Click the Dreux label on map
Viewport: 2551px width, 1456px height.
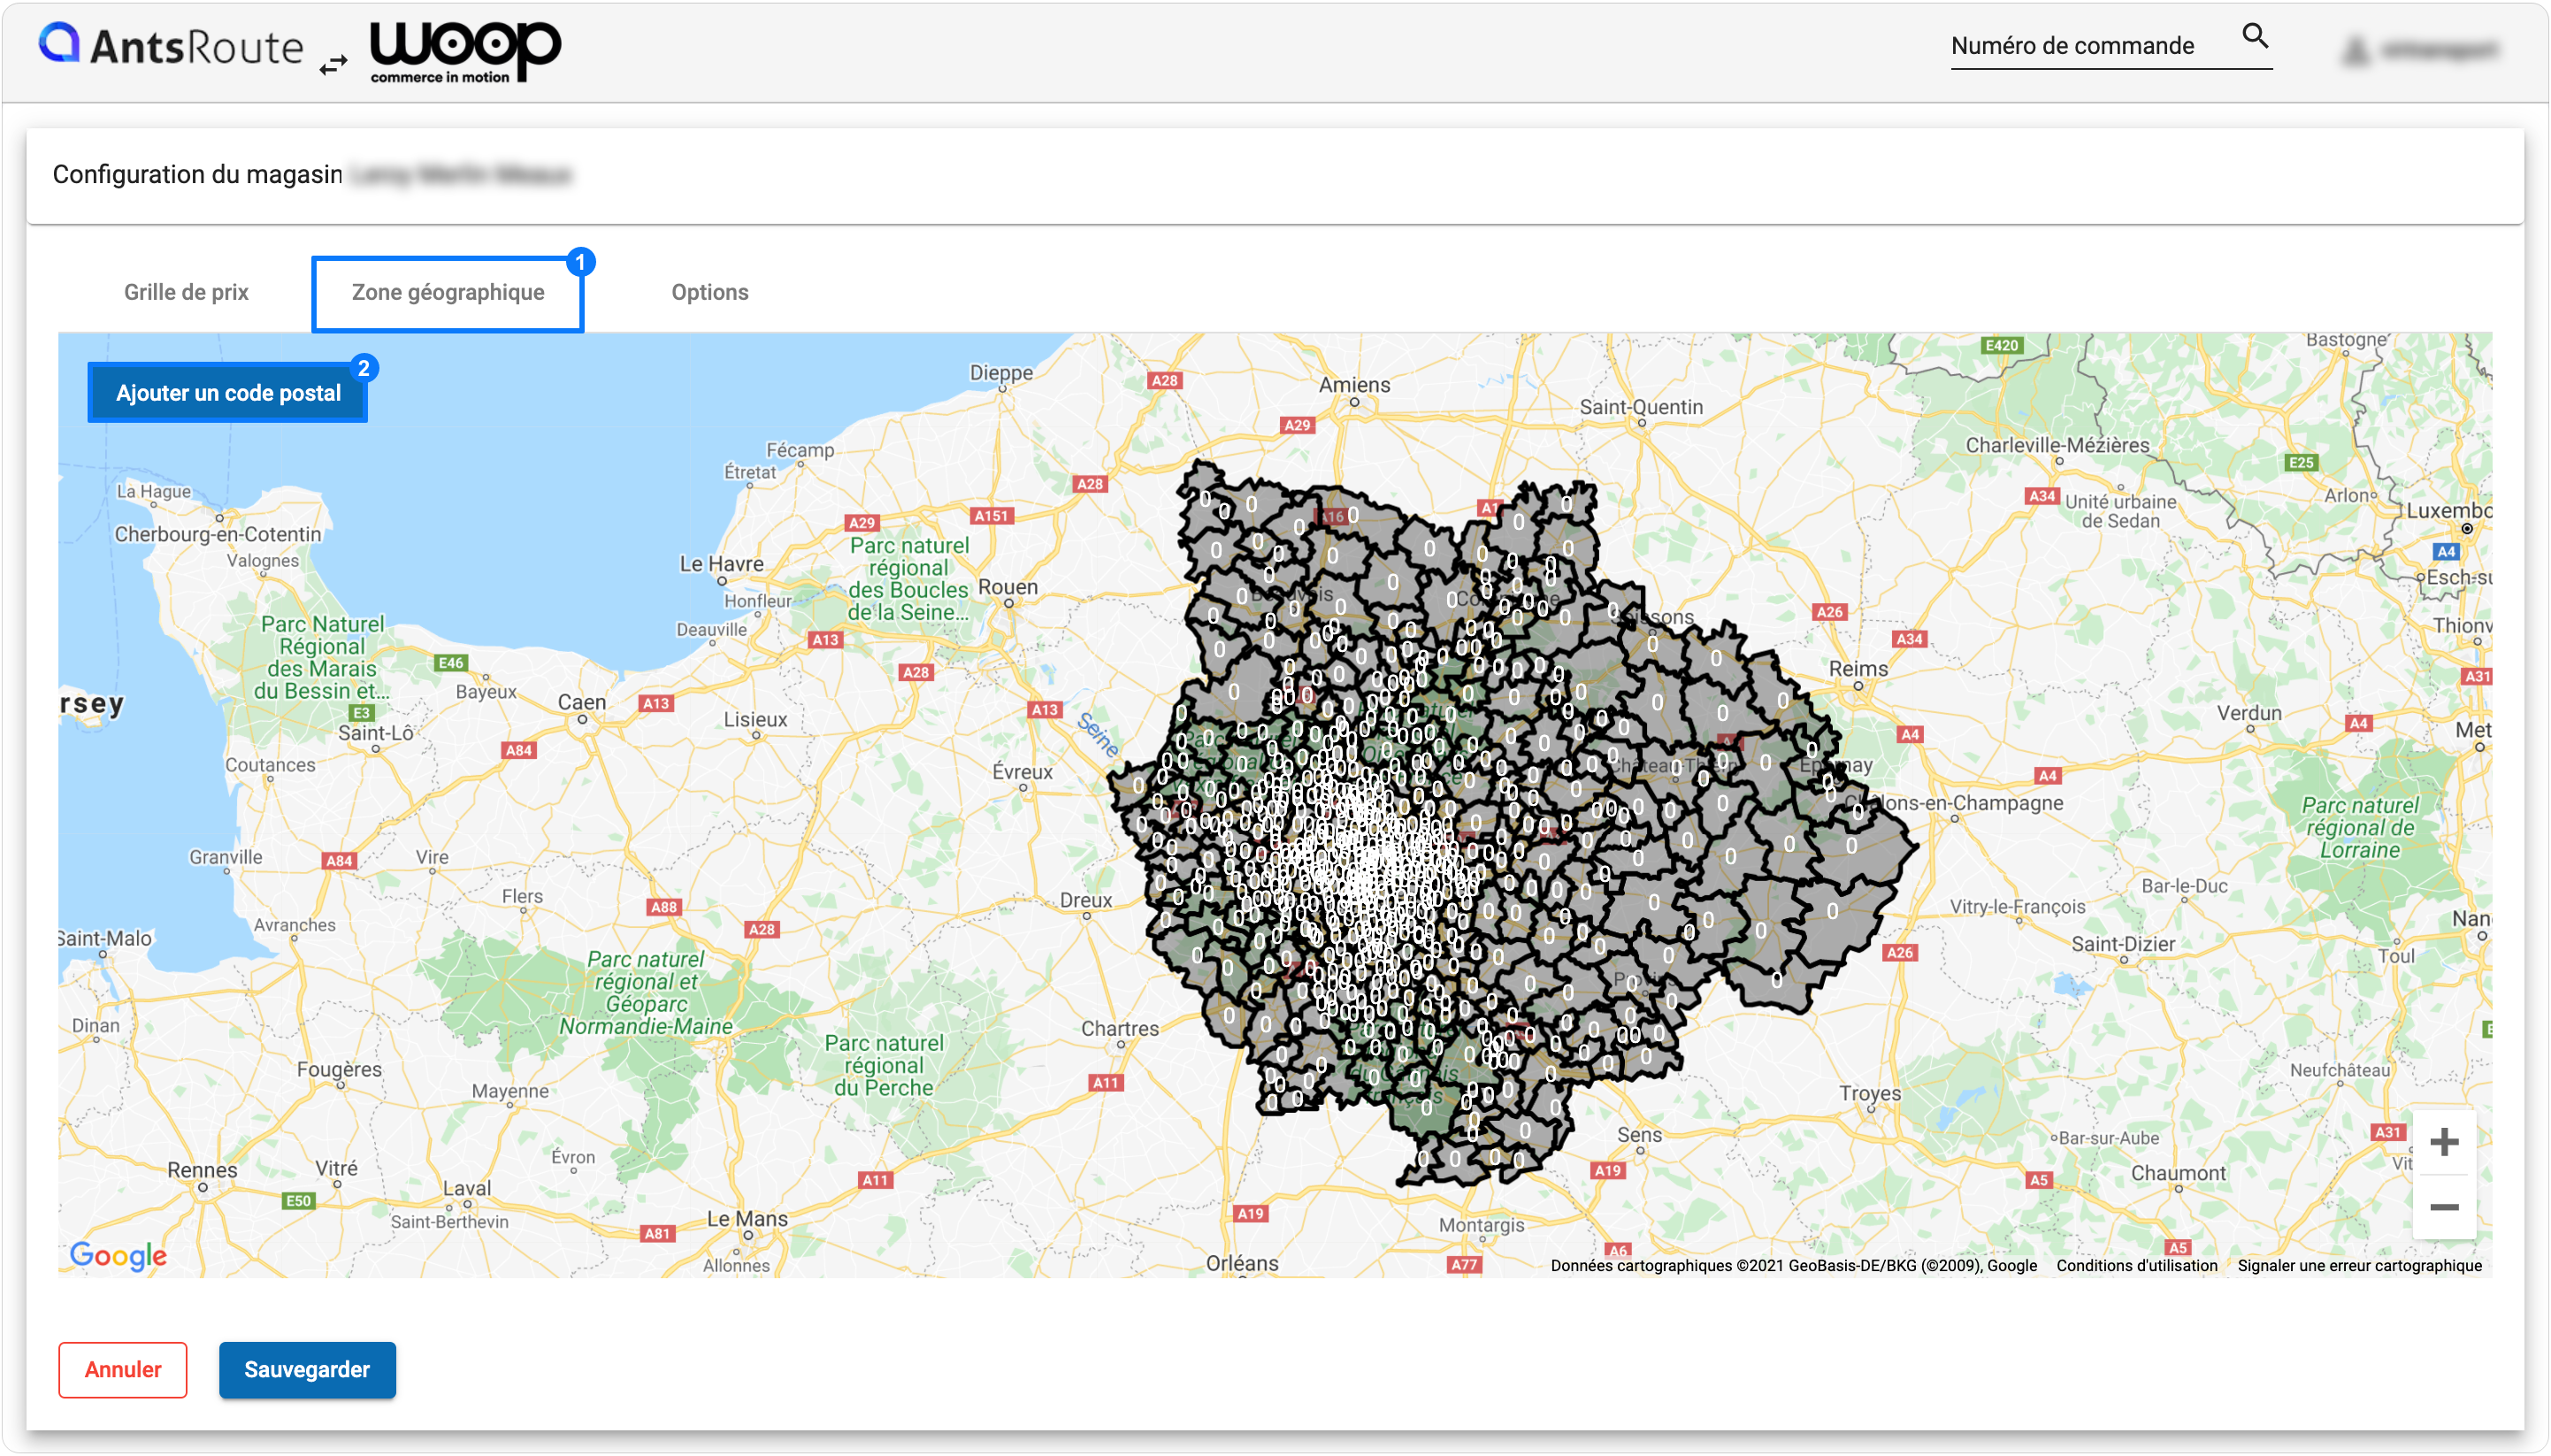click(1086, 900)
